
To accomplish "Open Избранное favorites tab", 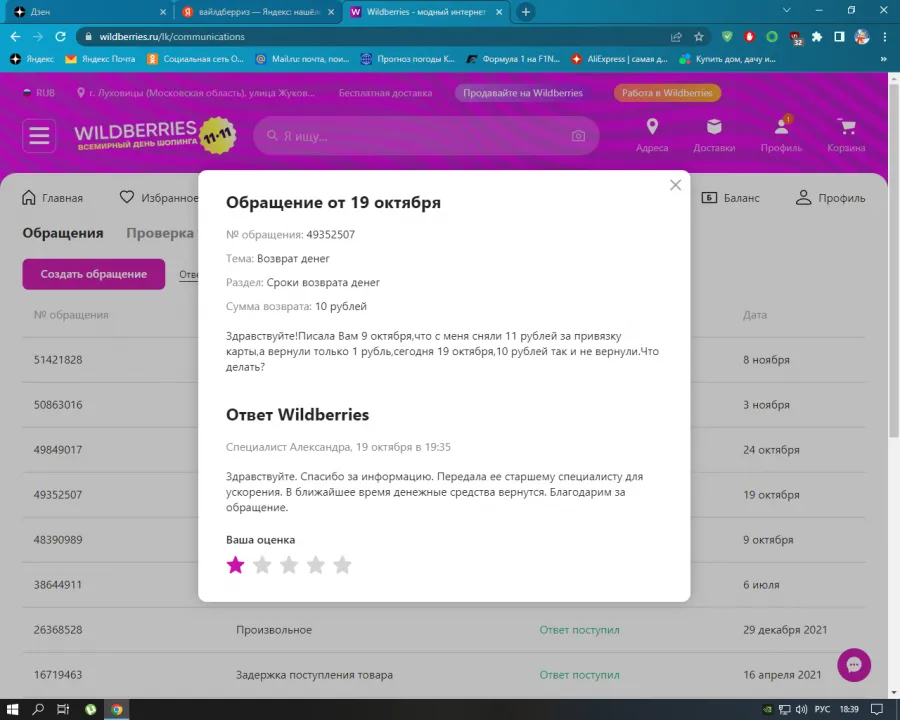I will tap(159, 198).
